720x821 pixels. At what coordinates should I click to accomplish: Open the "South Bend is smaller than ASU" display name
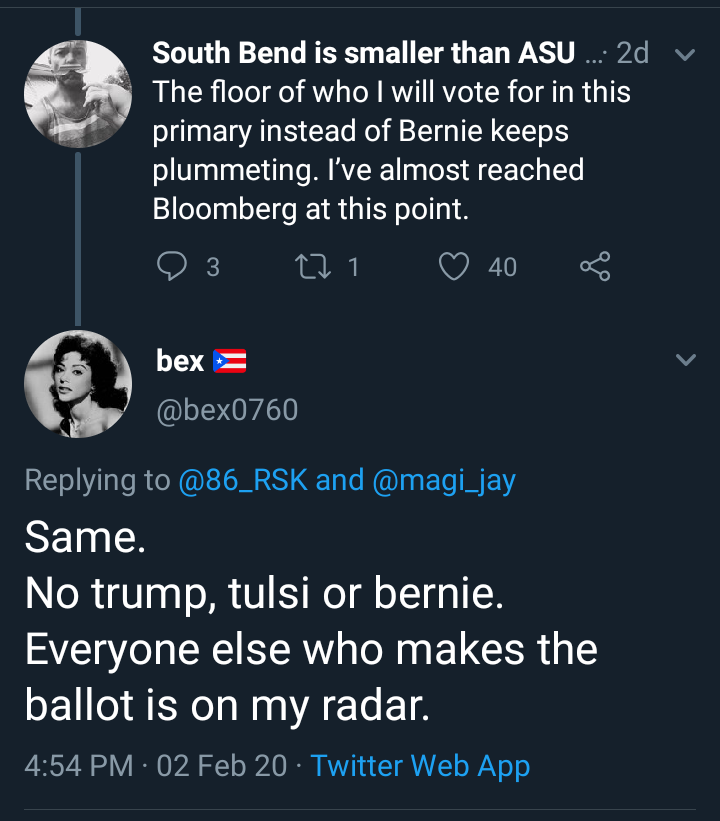click(363, 54)
